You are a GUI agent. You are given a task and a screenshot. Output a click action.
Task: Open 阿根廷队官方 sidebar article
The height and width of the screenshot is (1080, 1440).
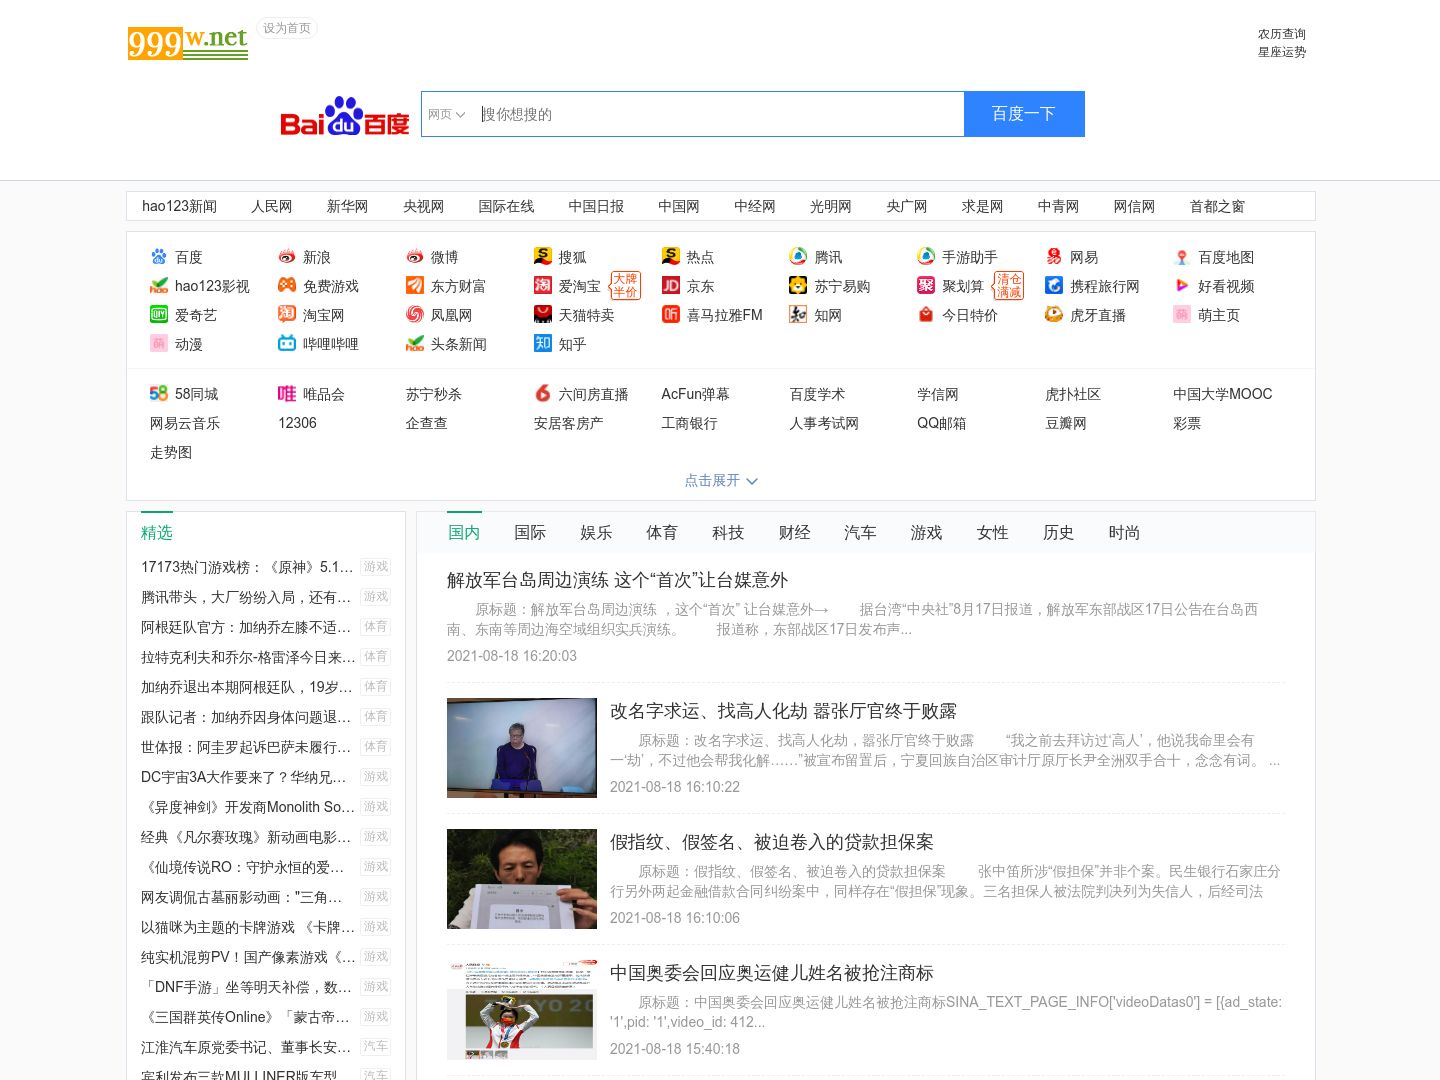click(x=247, y=627)
